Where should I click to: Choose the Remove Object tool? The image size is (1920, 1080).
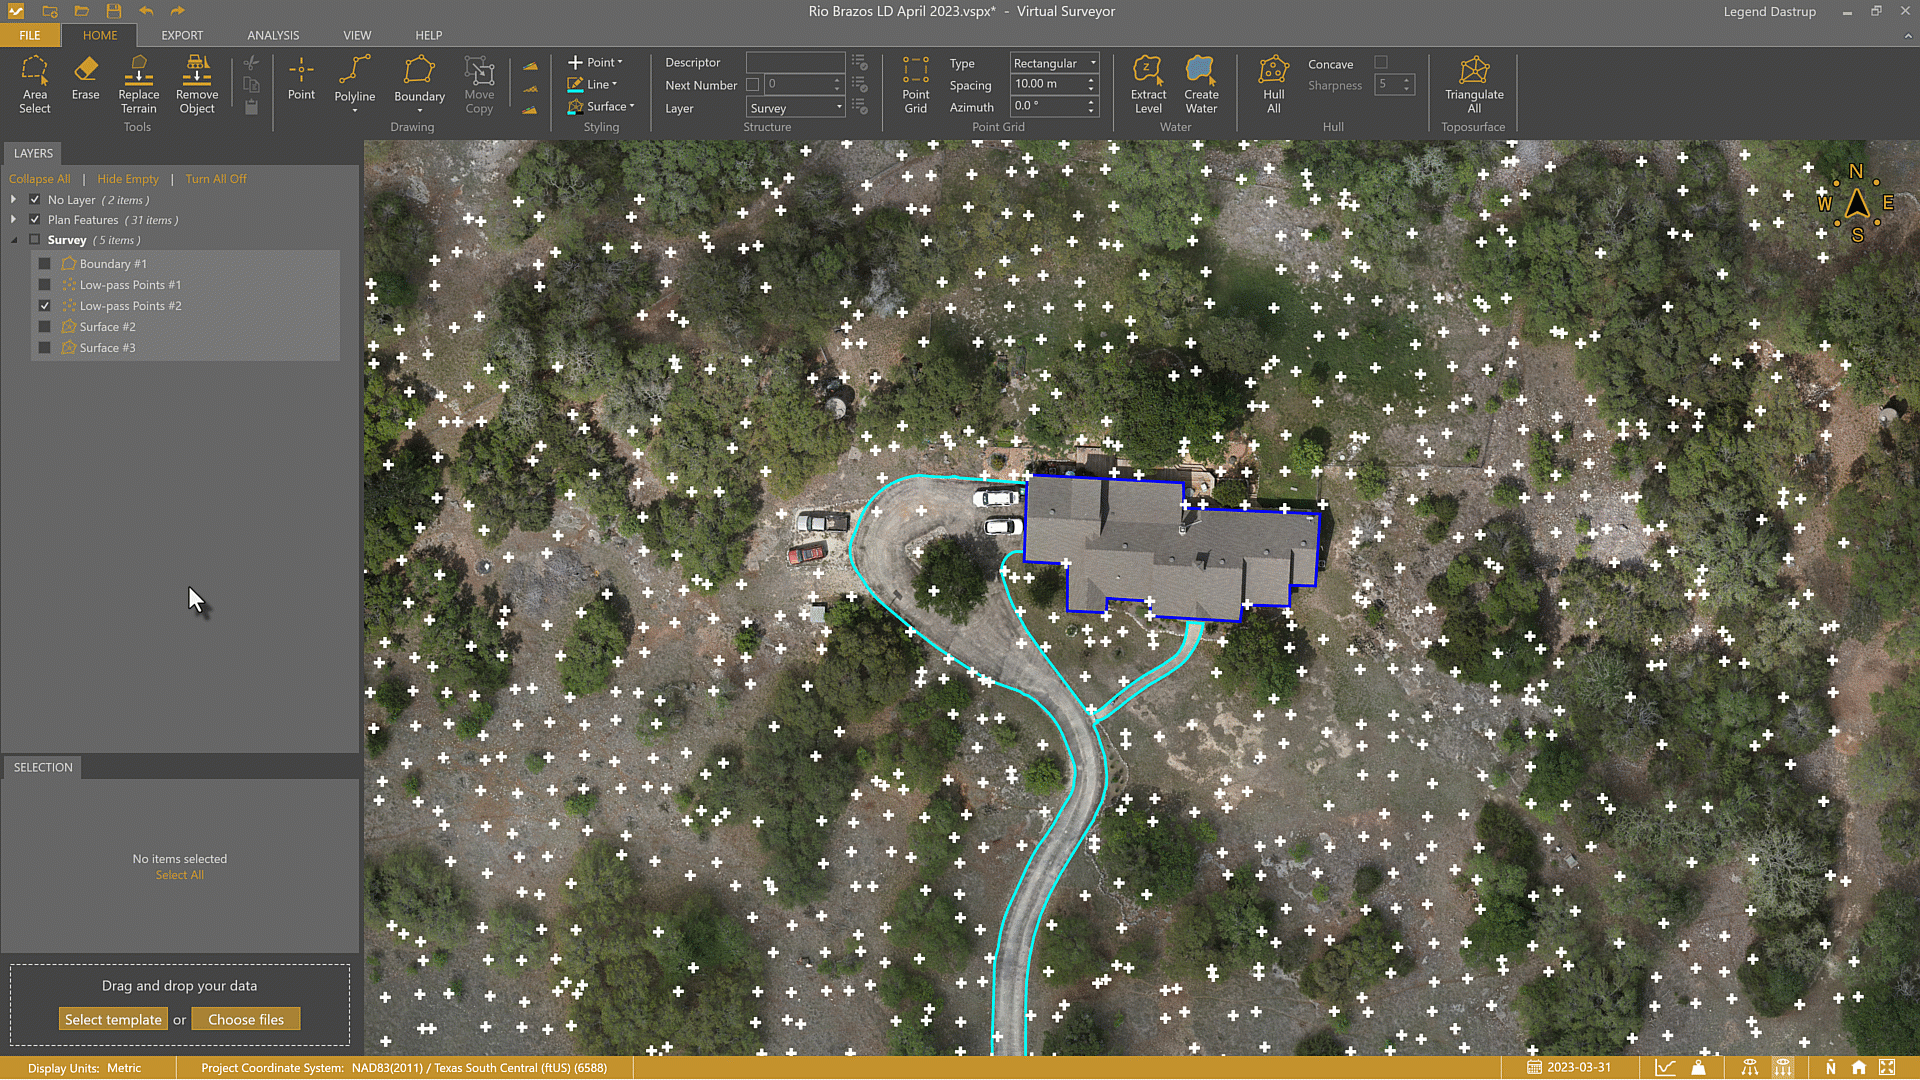pyautogui.click(x=197, y=84)
